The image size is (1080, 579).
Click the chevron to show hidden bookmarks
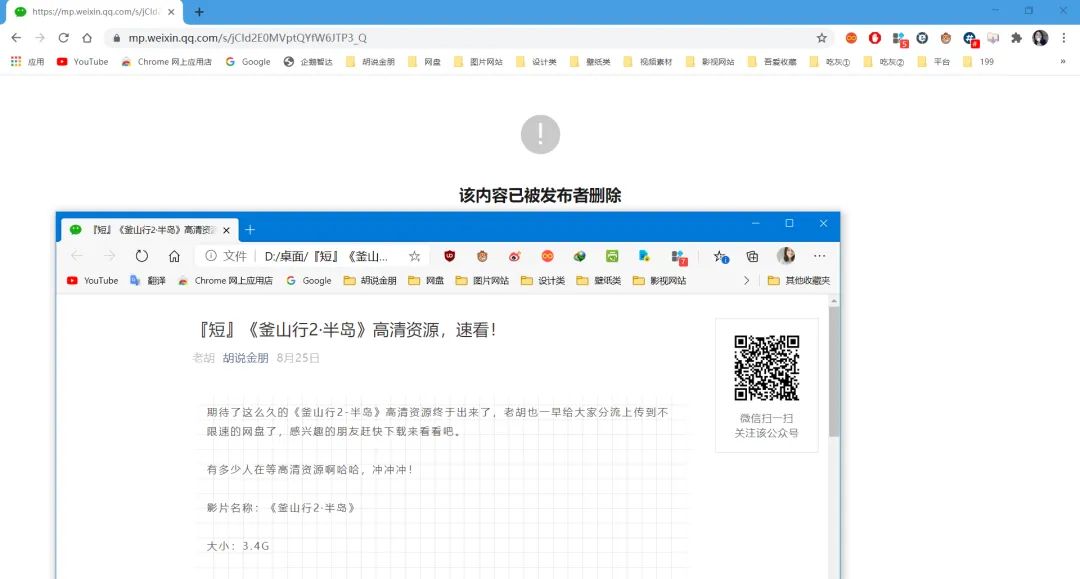click(x=745, y=281)
